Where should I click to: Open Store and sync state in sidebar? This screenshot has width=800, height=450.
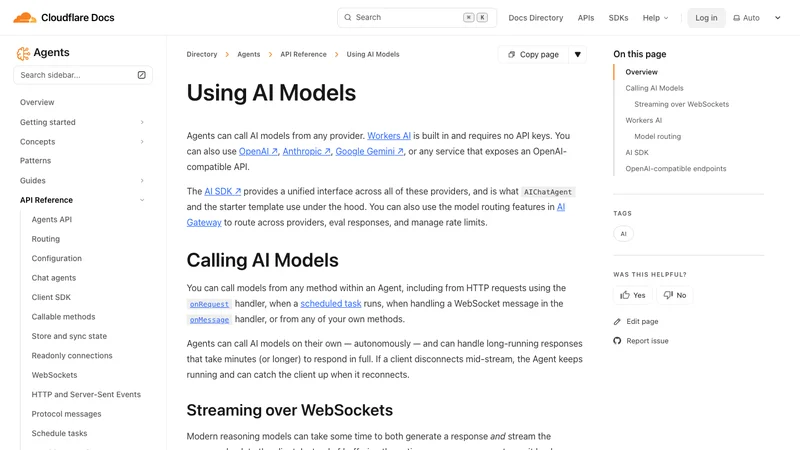tap(69, 336)
